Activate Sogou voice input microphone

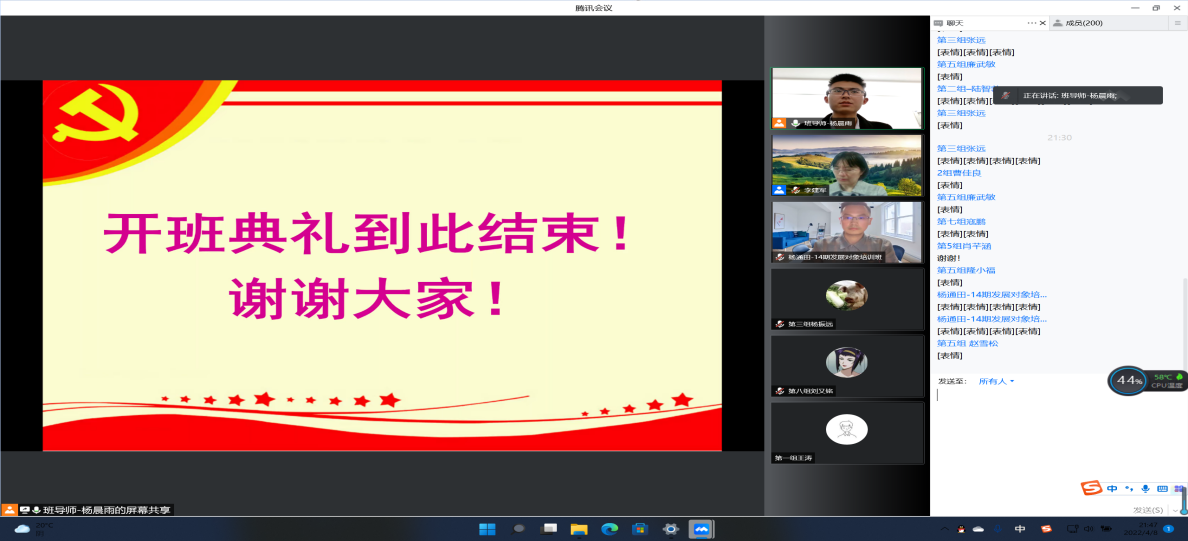1144,488
